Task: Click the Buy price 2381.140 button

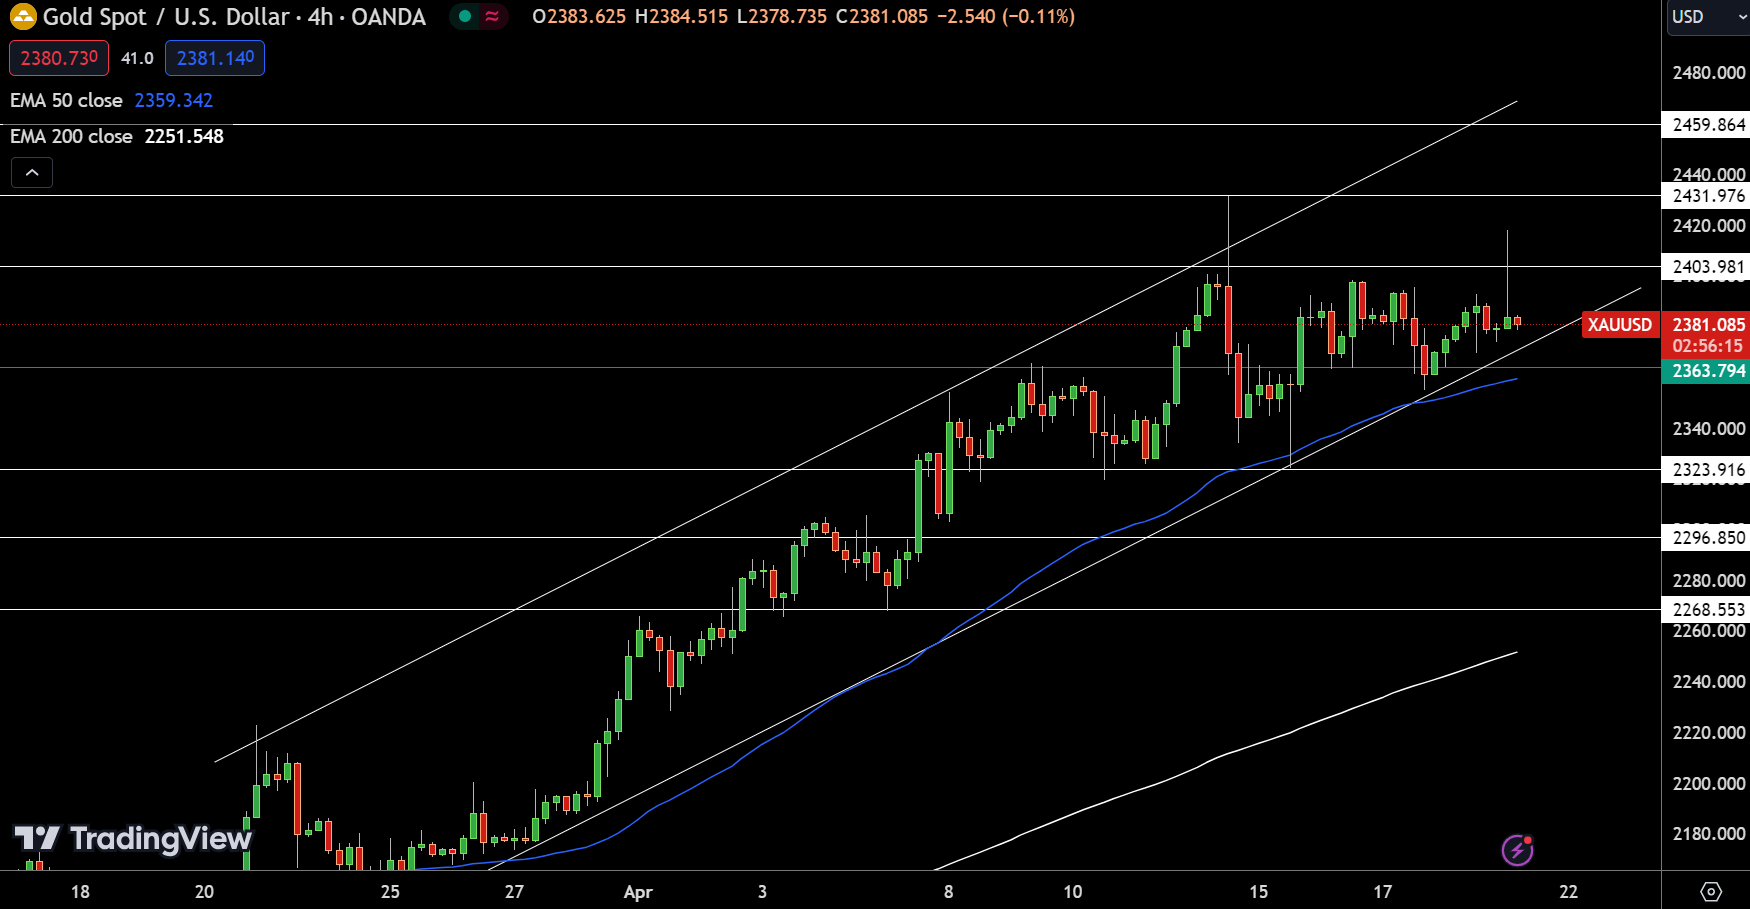Action: [214, 58]
